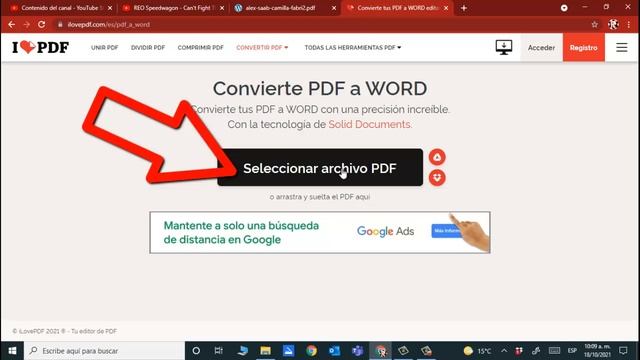
Task: Click the Acceder login button
Action: coord(541,48)
